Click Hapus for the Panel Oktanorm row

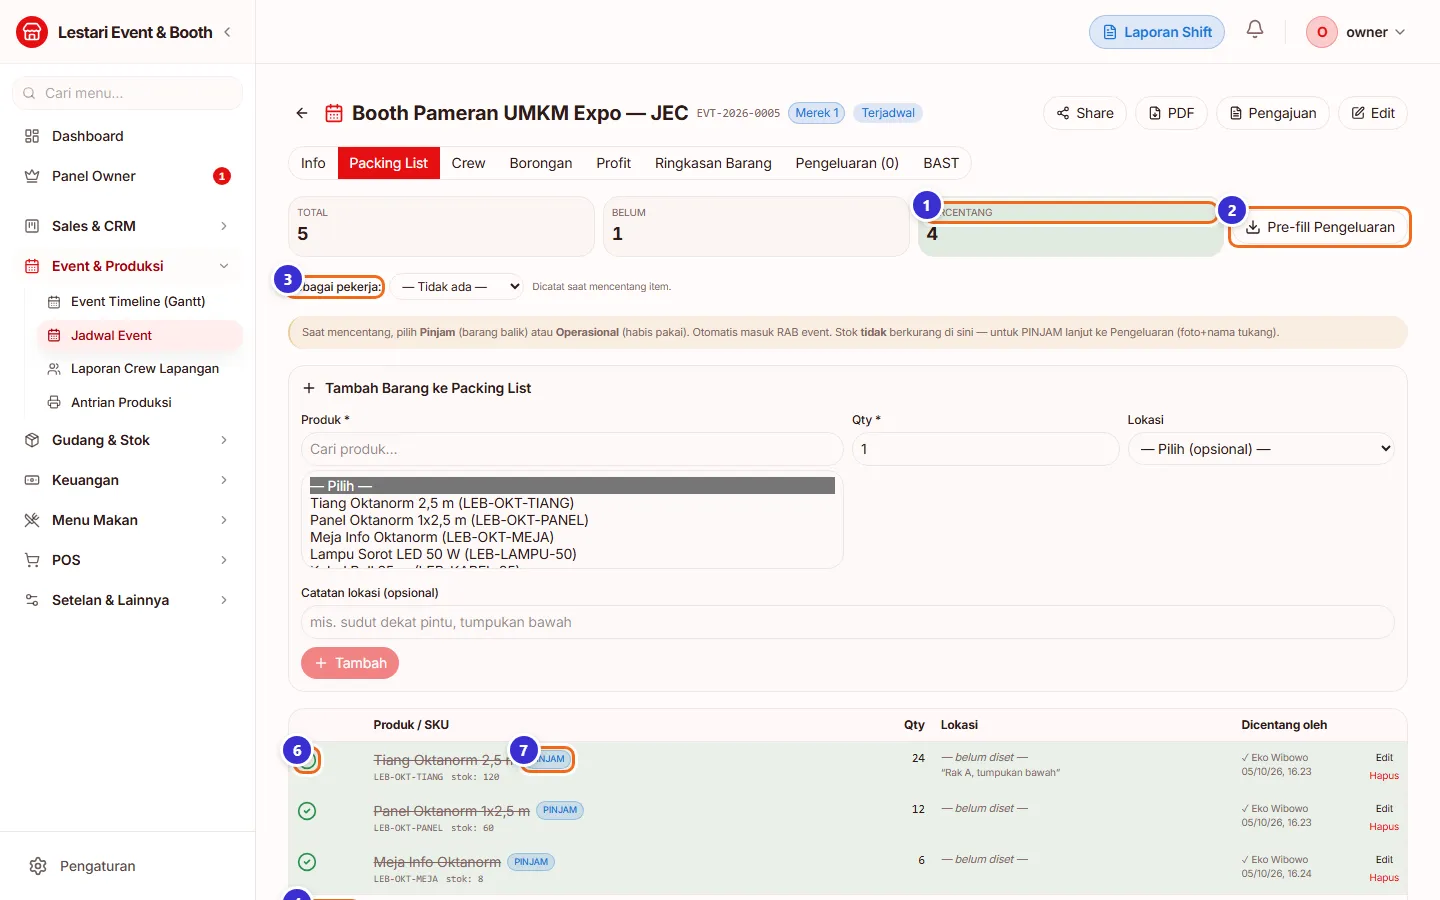(x=1384, y=827)
